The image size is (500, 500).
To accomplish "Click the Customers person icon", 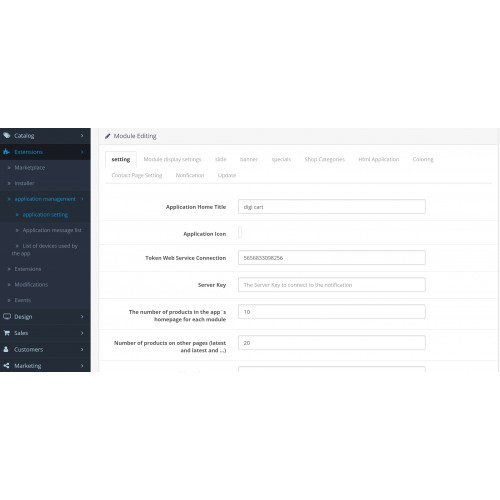I will (6, 349).
